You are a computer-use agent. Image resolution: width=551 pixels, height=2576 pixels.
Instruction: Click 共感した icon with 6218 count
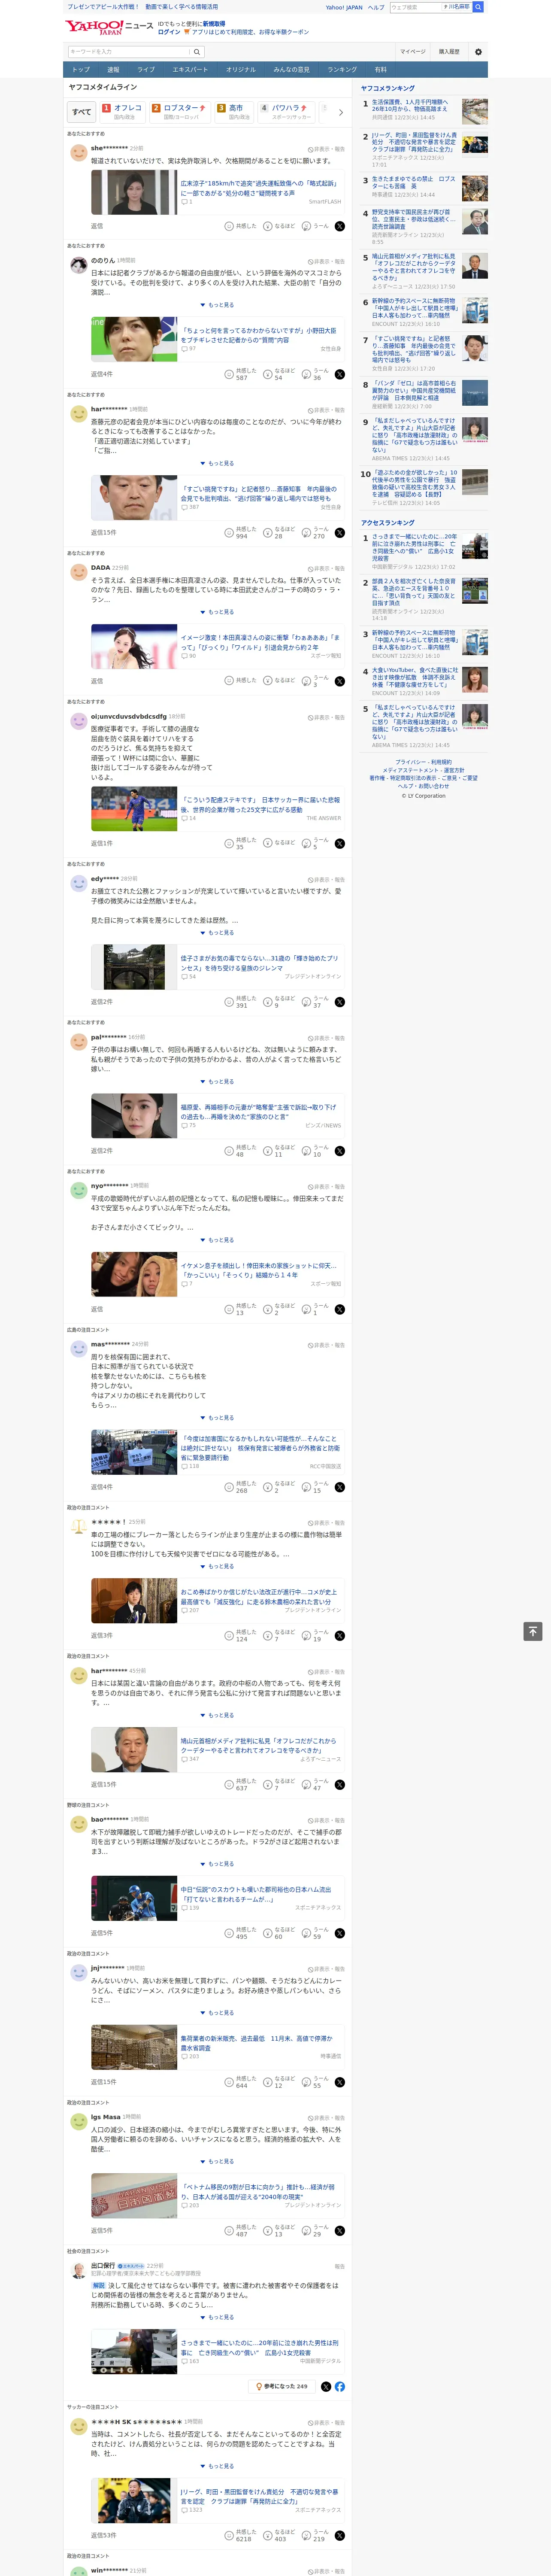[x=229, y=2535]
